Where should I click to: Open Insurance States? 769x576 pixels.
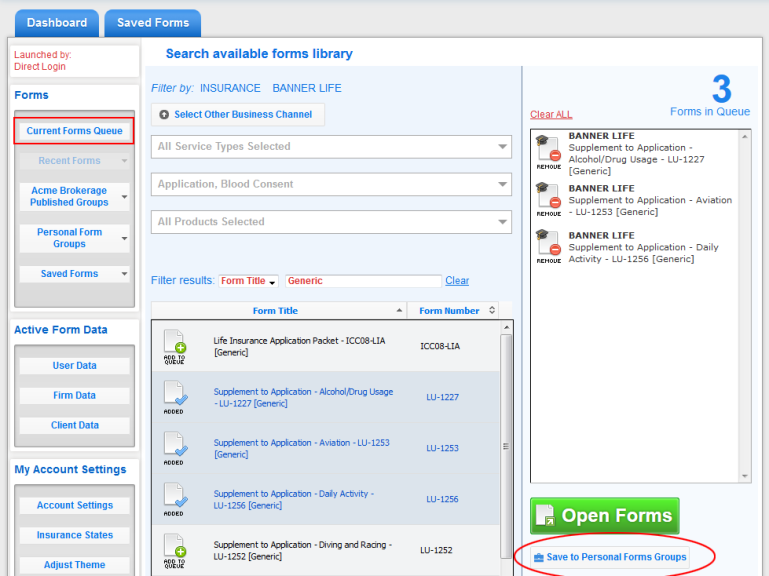click(x=74, y=535)
